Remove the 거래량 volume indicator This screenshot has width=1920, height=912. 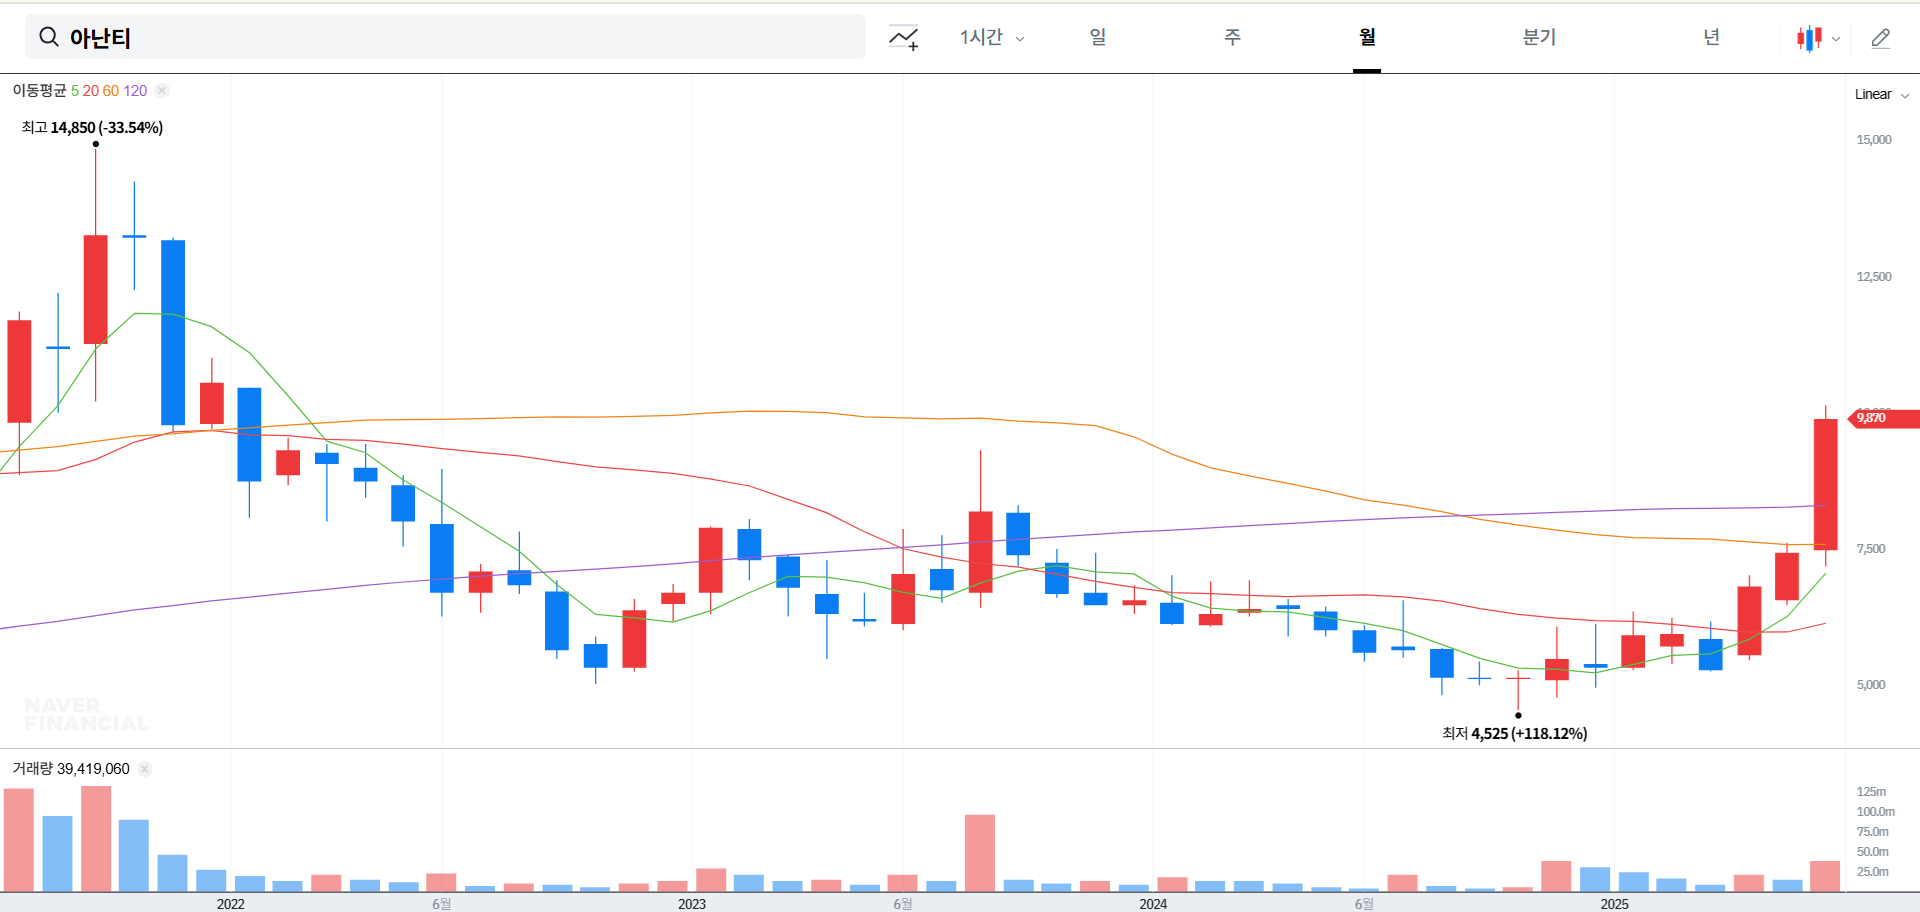145,769
